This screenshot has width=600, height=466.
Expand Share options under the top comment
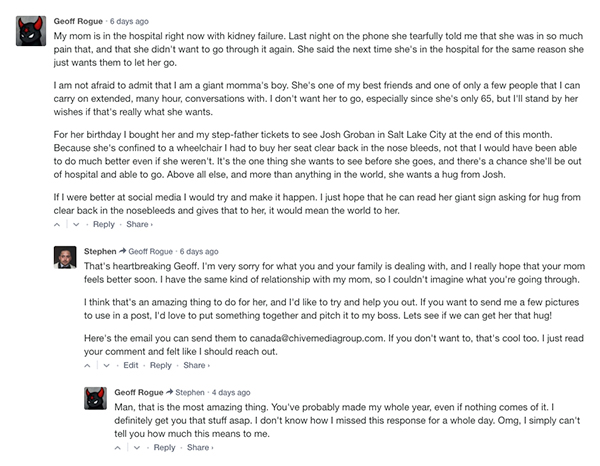point(139,225)
